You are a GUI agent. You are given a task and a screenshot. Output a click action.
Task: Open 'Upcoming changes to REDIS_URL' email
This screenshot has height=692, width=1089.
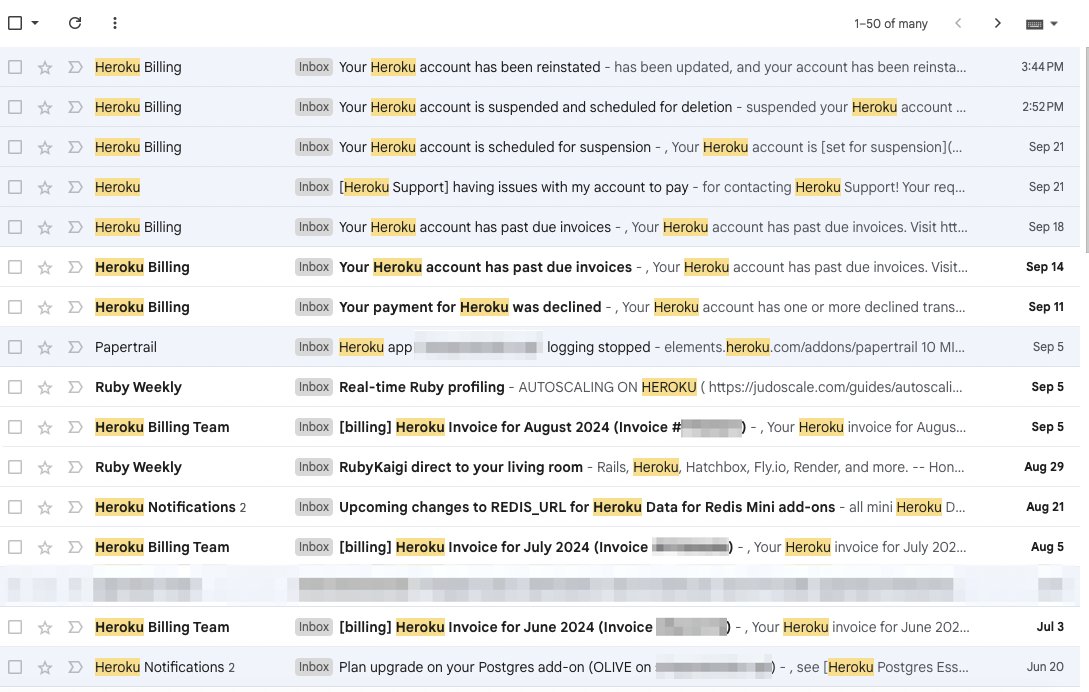[x=587, y=507]
